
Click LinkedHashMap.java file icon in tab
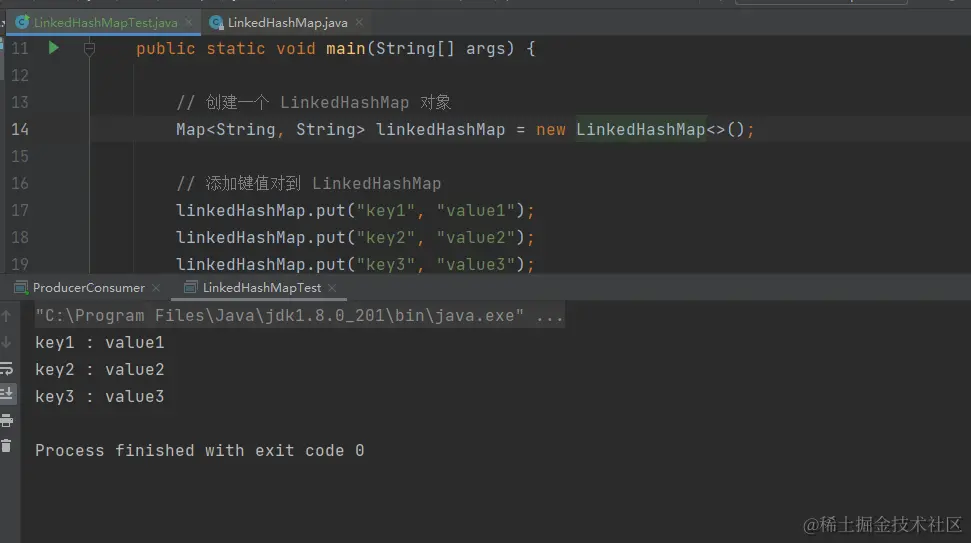(x=216, y=23)
